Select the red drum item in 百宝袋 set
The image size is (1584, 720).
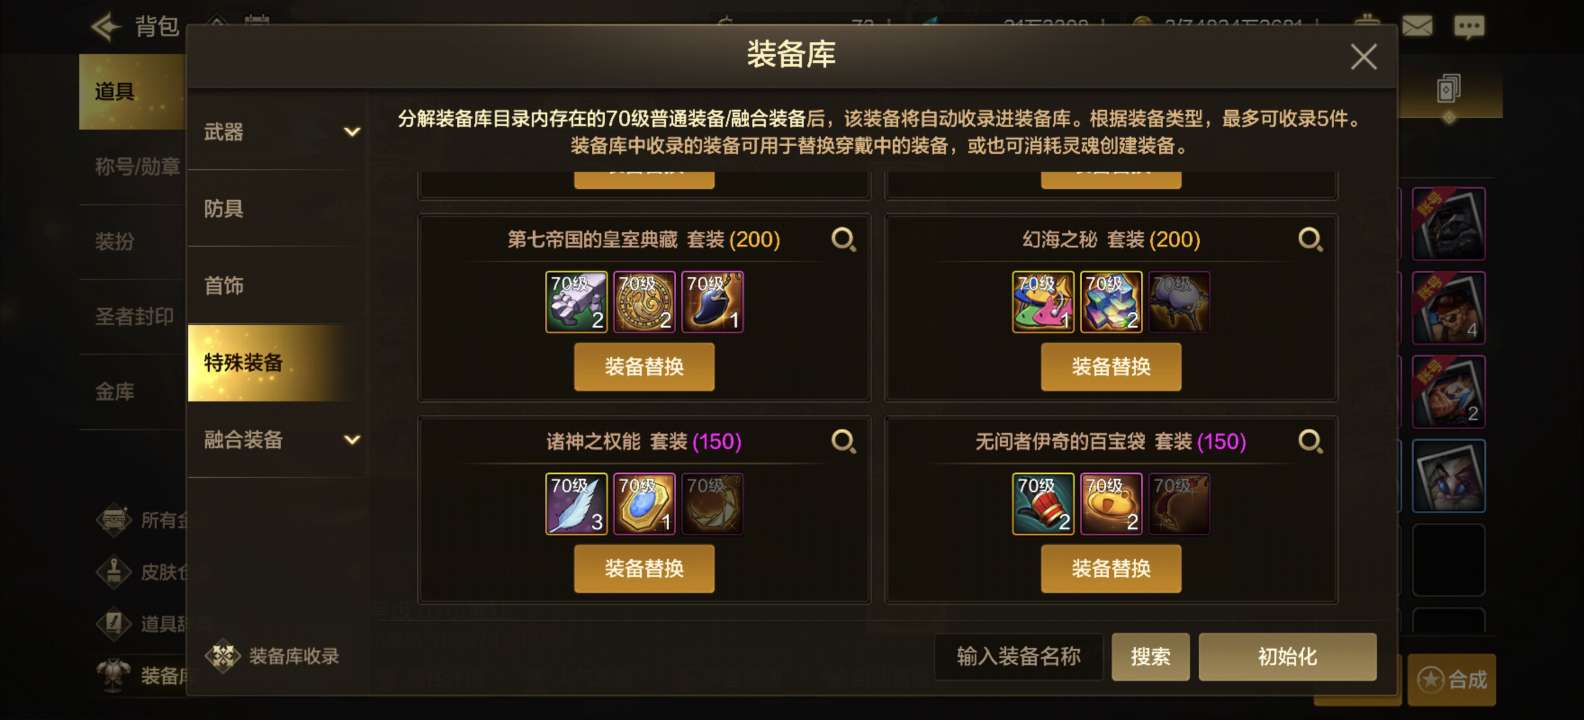[1043, 504]
